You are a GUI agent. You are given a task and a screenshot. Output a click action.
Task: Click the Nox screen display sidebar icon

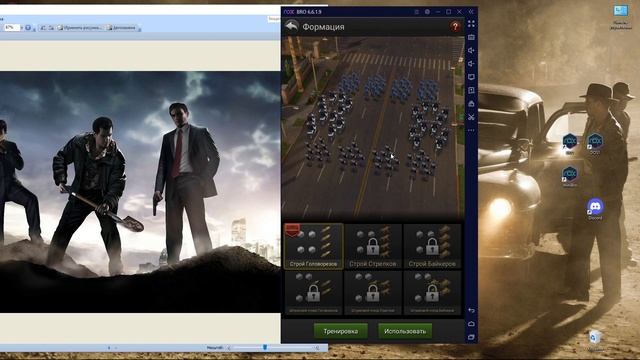coord(471,77)
